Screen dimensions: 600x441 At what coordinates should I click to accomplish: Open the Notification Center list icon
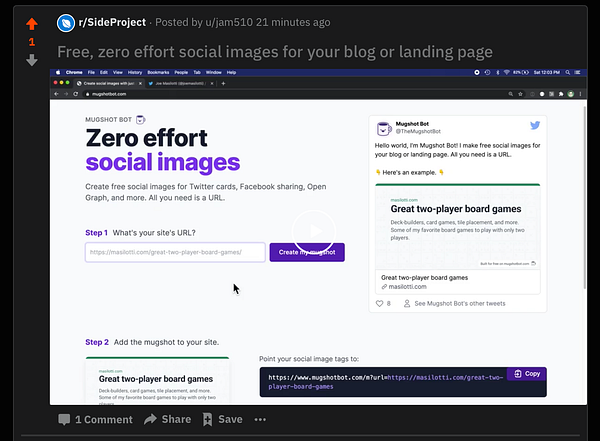[x=577, y=72]
